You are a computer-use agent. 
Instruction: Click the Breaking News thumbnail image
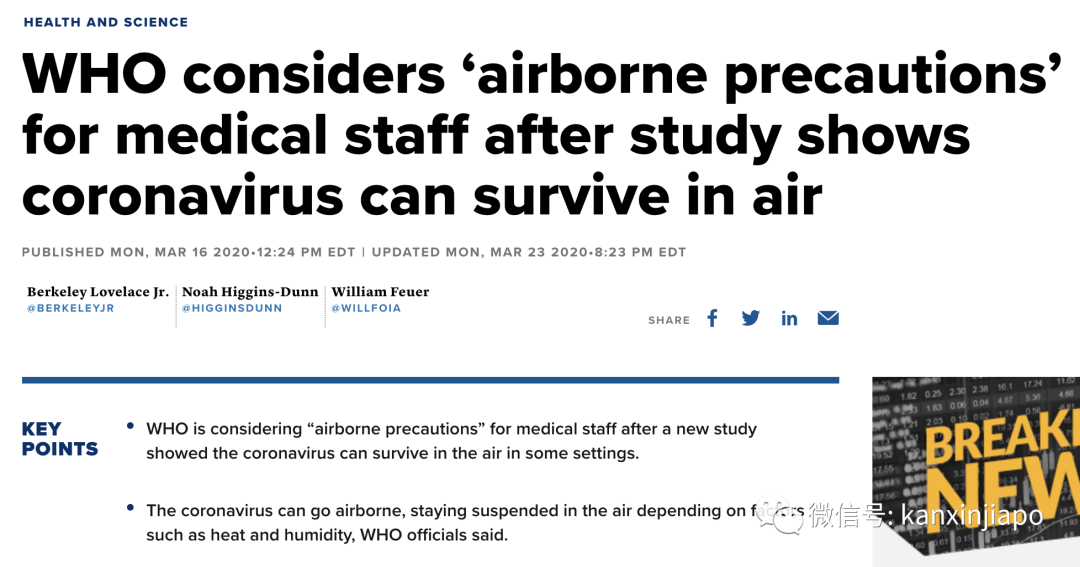[976, 471]
